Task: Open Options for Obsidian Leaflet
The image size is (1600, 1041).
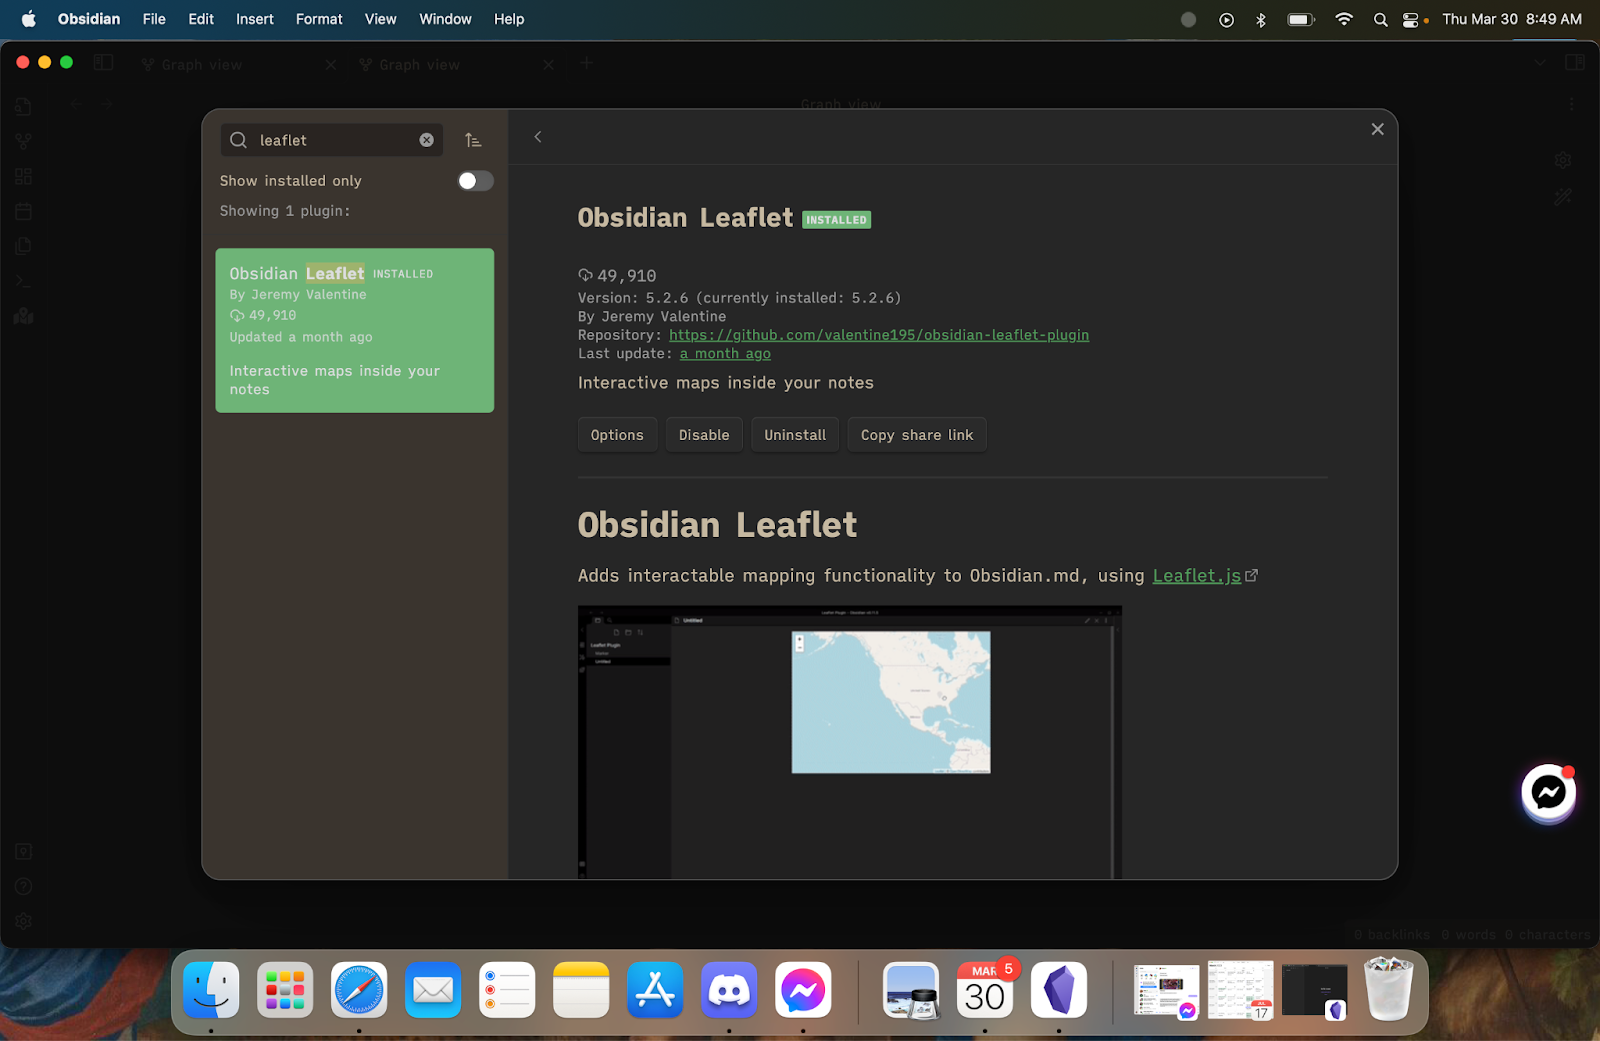Action: tap(617, 435)
